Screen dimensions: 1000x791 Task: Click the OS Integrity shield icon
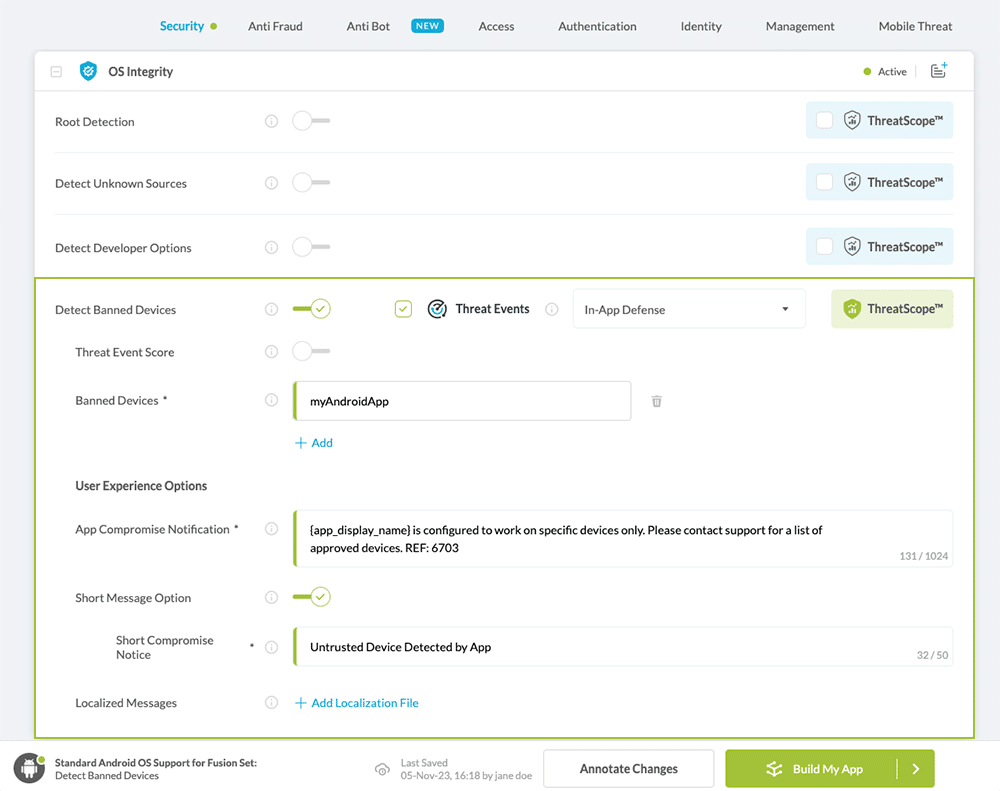point(88,72)
